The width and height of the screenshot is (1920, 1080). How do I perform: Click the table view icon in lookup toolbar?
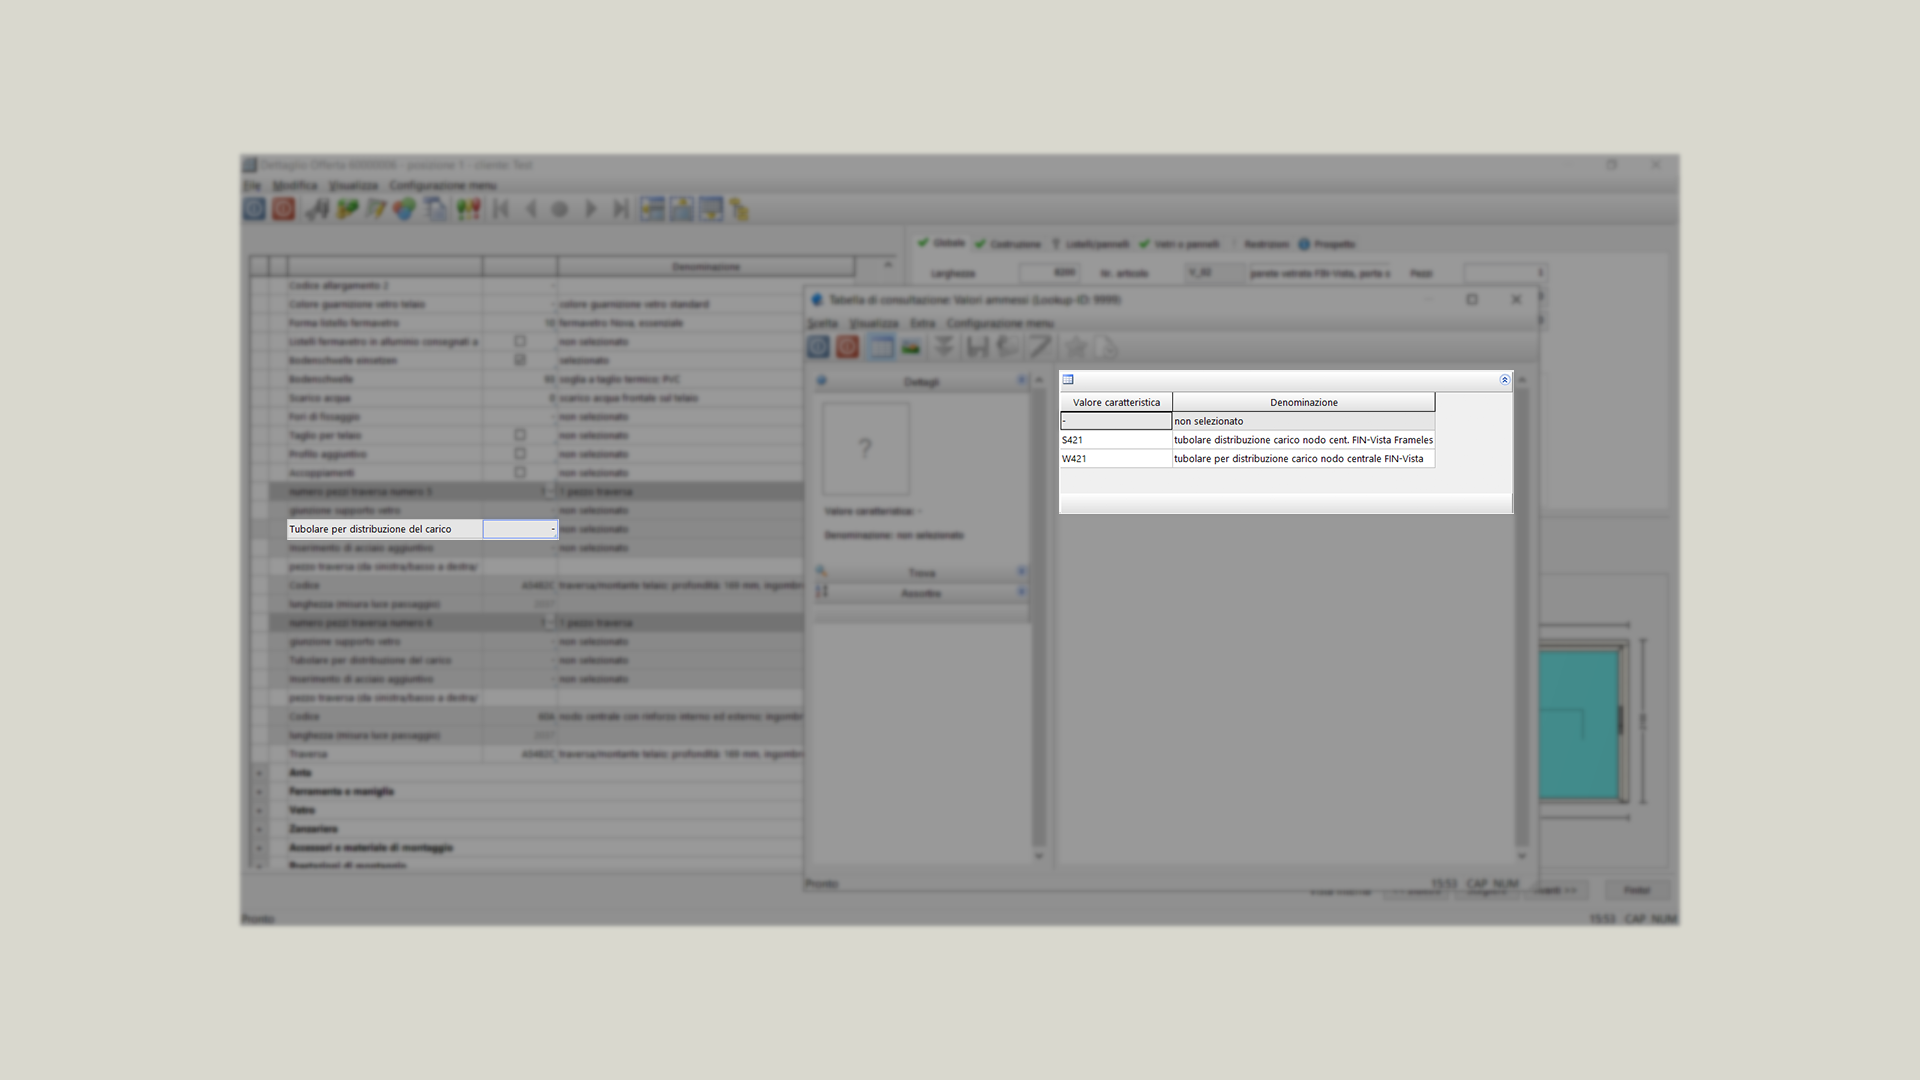tap(881, 347)
